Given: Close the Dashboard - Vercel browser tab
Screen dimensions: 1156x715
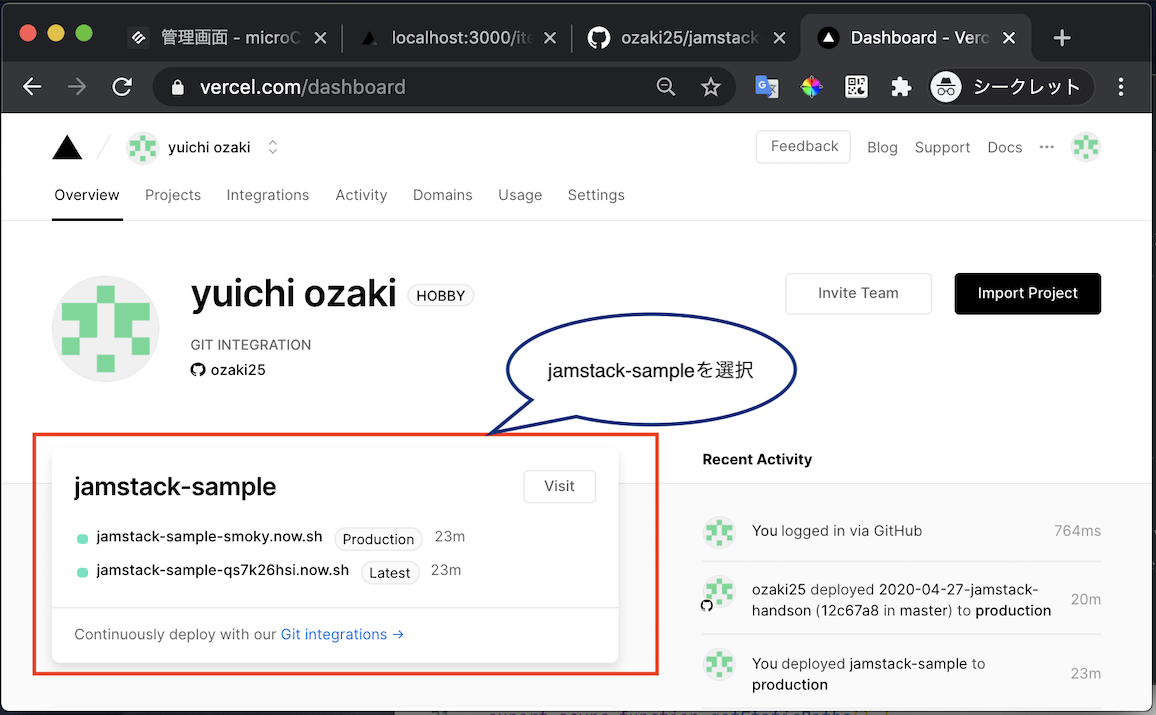Looking at the screenshot, I should (1009, 38).
